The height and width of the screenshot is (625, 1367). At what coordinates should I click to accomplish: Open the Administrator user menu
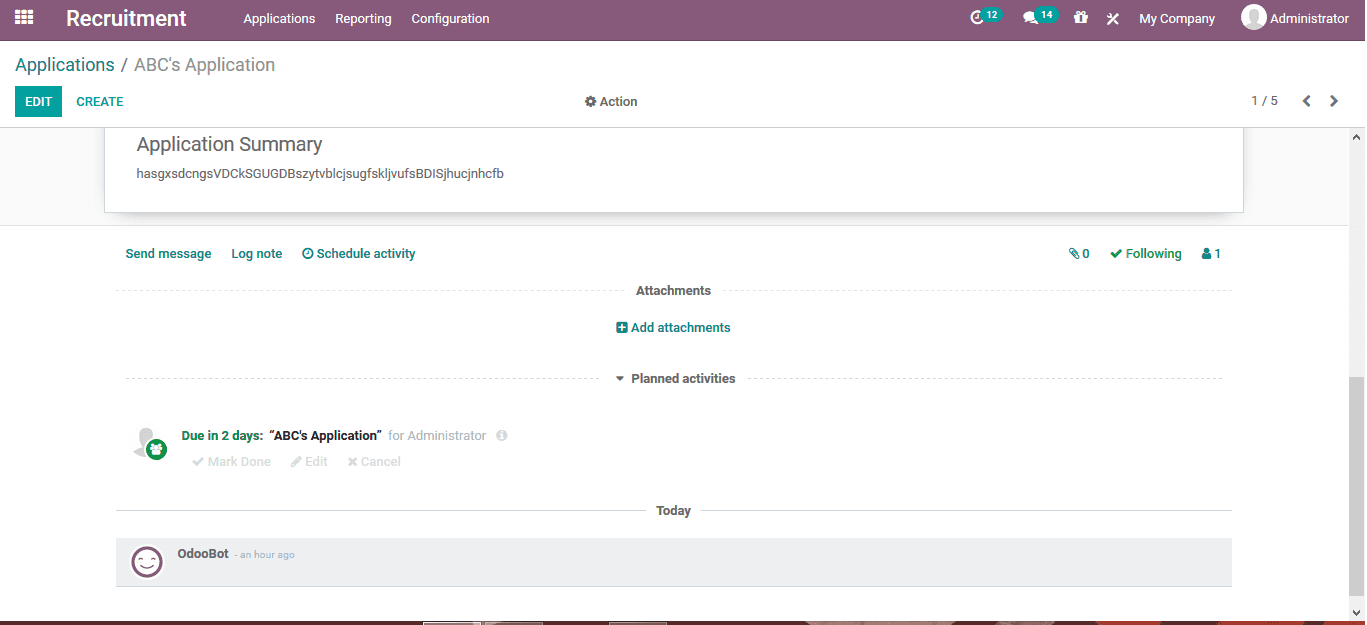1296,17
